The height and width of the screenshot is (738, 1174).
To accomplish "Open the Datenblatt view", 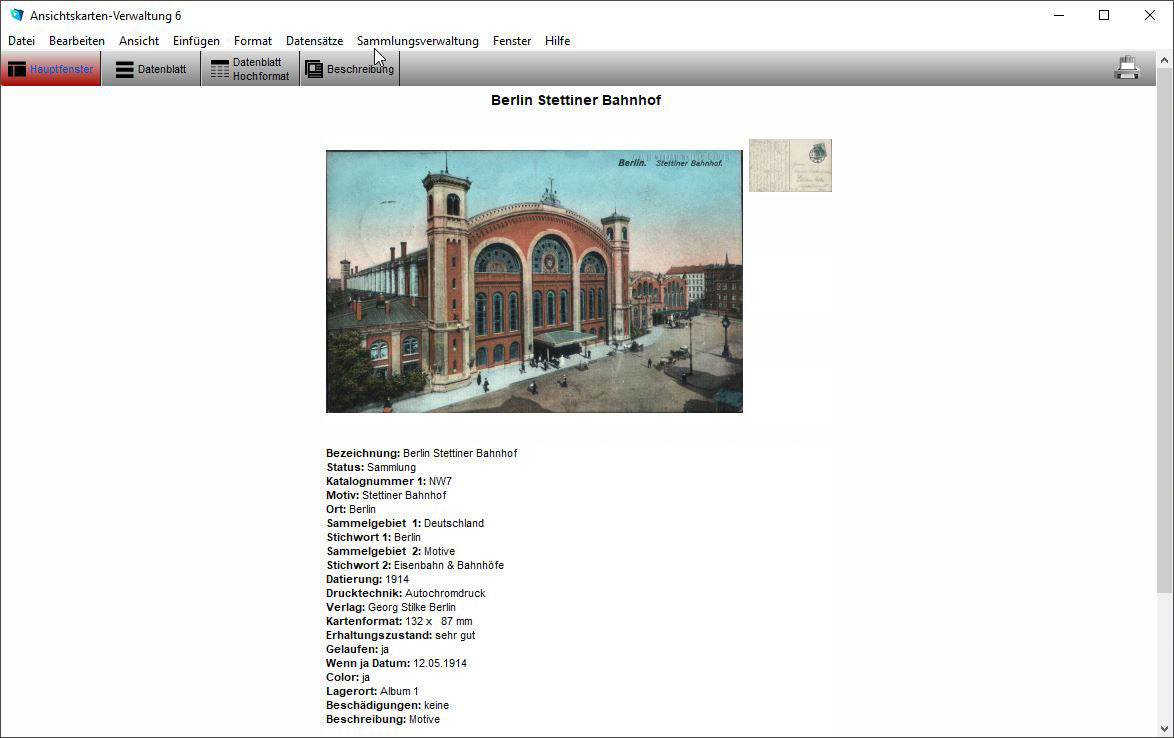I will [151, 69].
